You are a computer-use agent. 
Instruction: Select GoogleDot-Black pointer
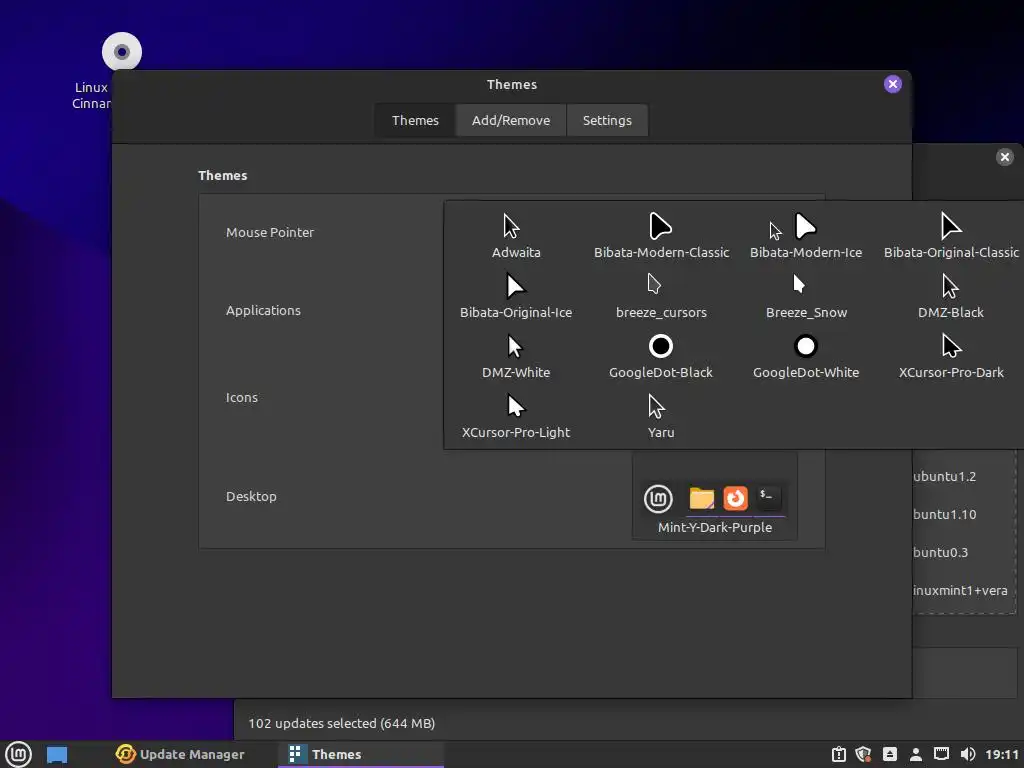coord(661,356)
